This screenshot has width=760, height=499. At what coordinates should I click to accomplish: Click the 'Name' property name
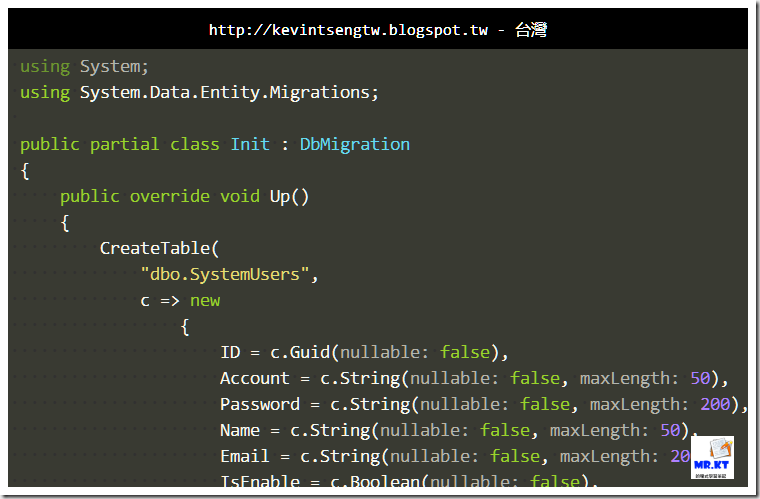(240, 430)
